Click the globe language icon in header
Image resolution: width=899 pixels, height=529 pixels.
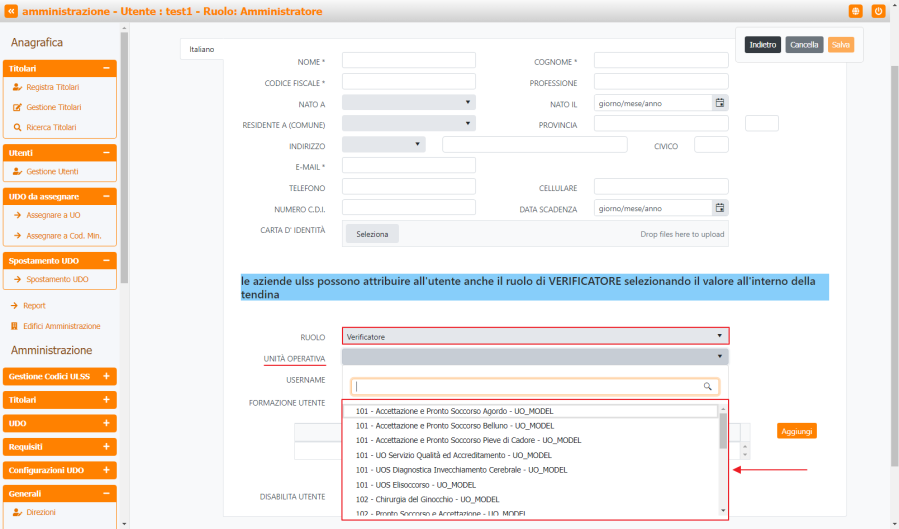pos(856,11)
